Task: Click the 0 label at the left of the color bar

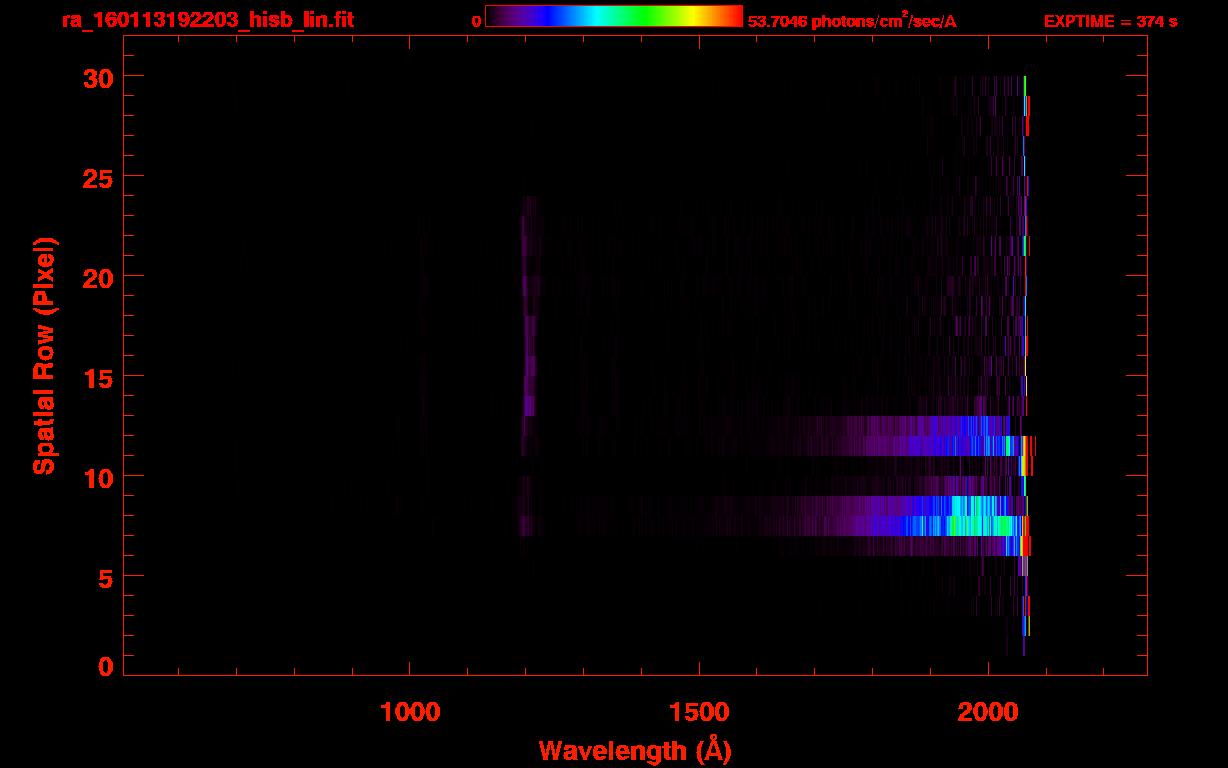Action: (476, 21)
